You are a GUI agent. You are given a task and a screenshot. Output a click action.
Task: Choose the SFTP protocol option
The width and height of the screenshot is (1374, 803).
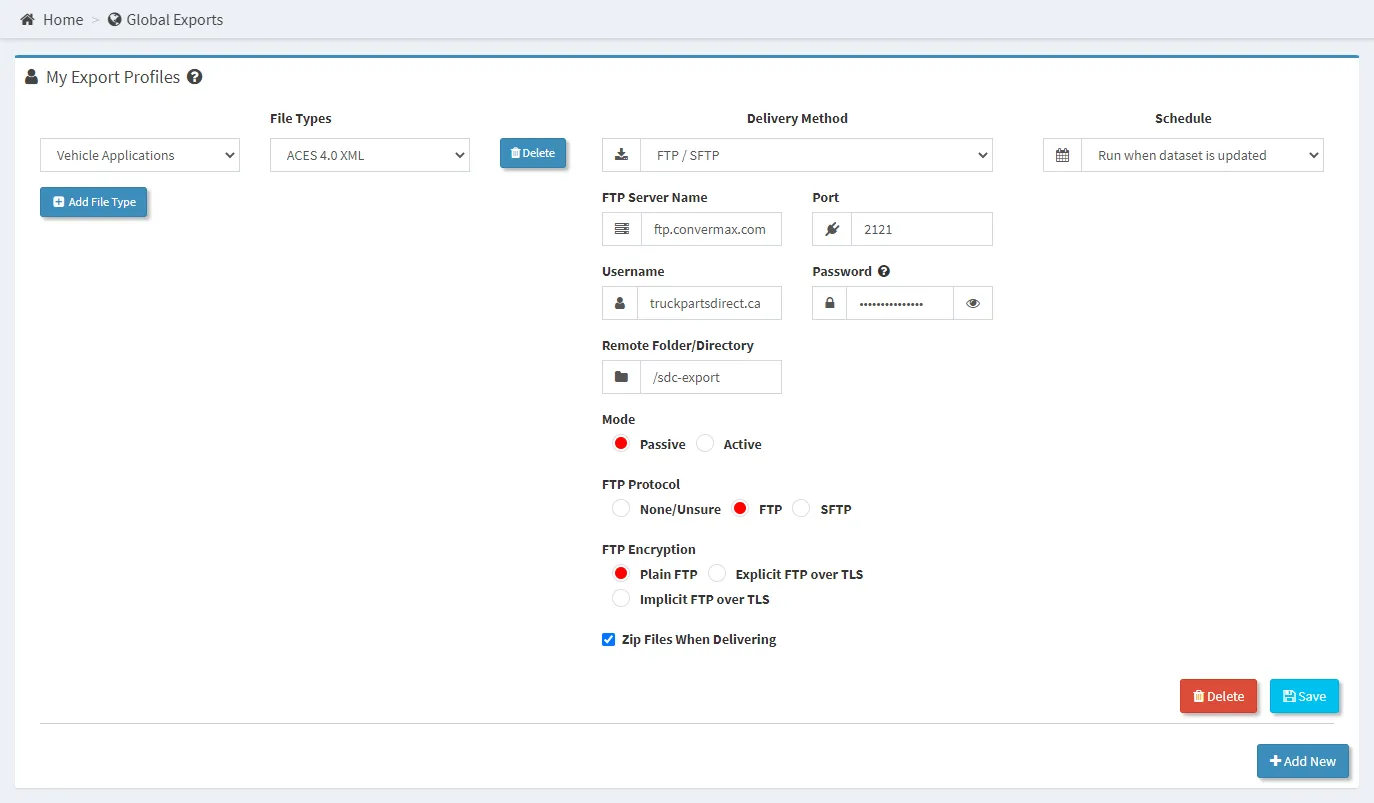pyautogui.click(x=801, y=509)
